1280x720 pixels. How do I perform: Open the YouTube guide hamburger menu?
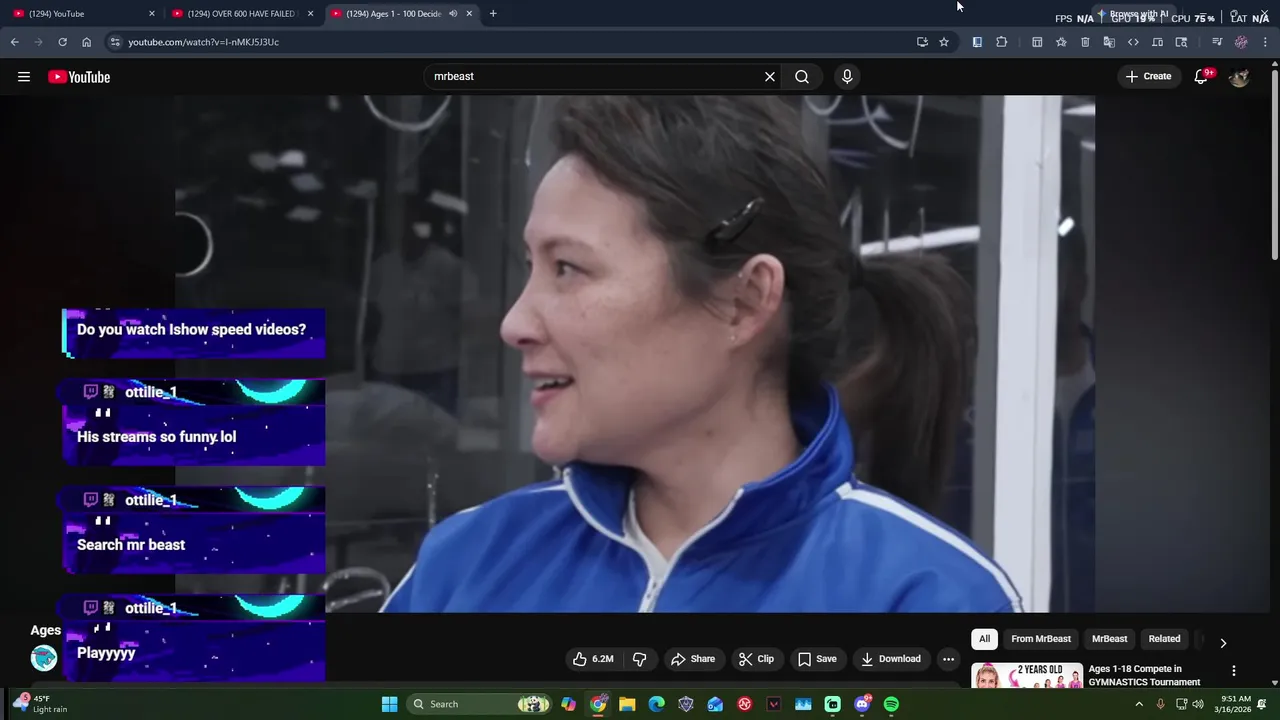click(x=24, y=77)
